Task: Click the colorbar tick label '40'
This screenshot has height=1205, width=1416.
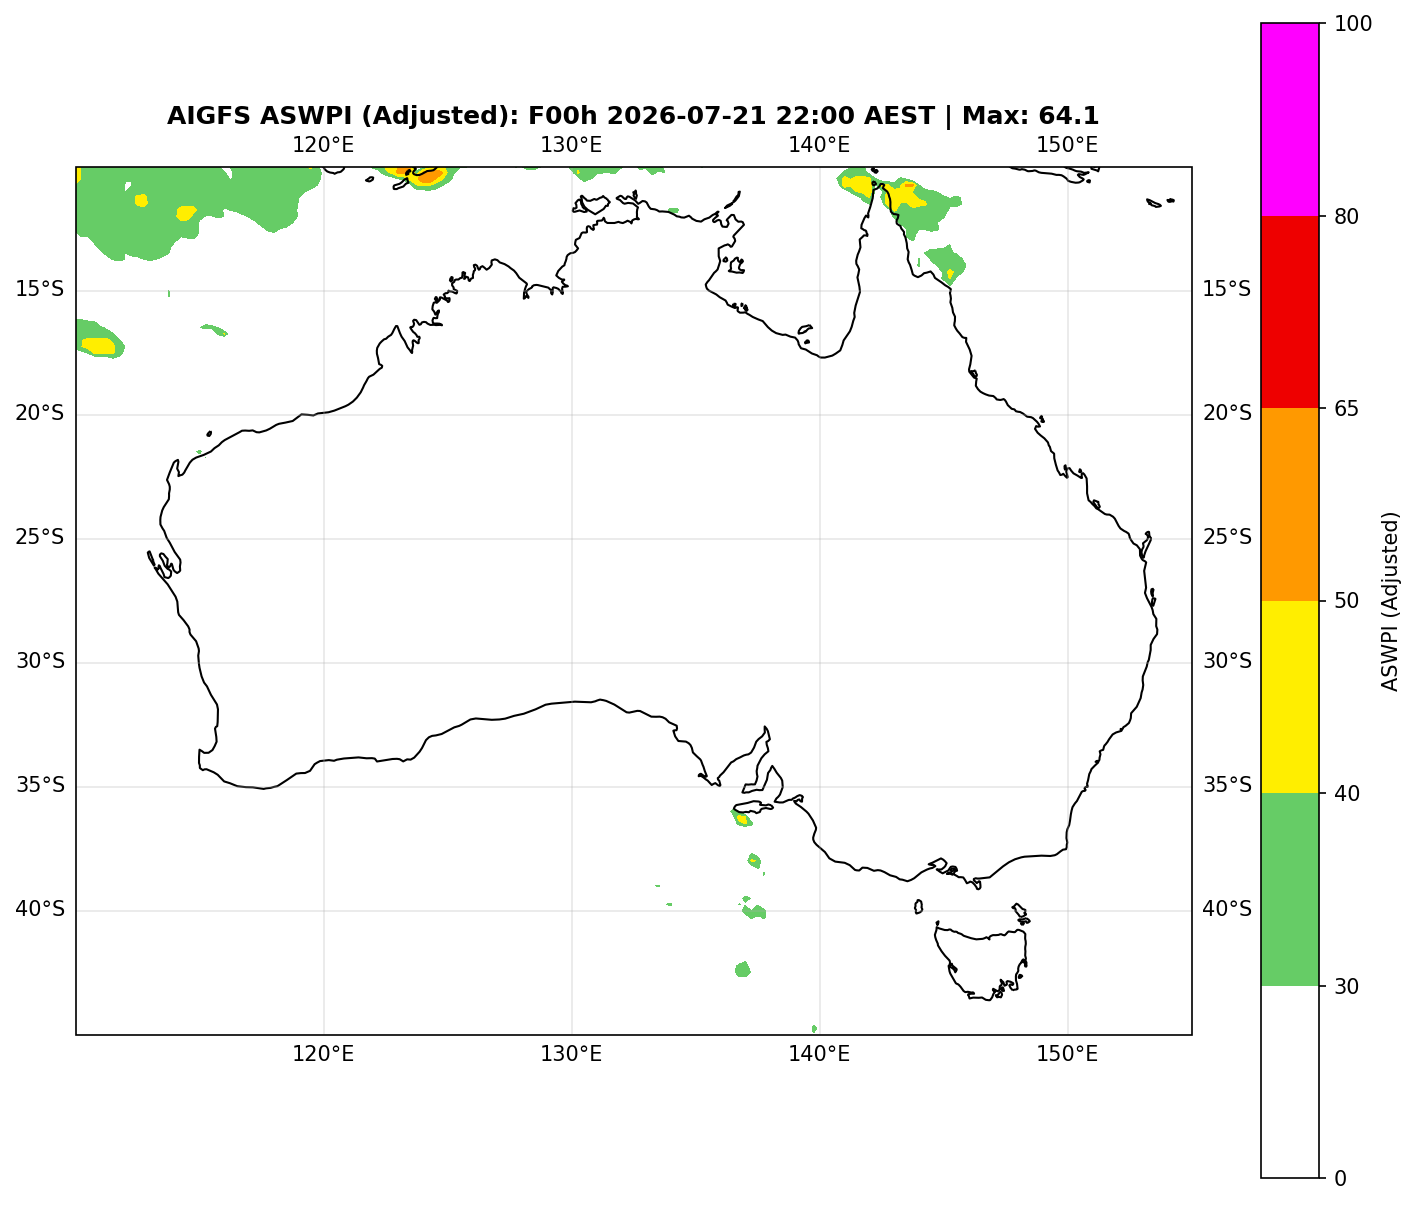Action: pos(1346,794)
